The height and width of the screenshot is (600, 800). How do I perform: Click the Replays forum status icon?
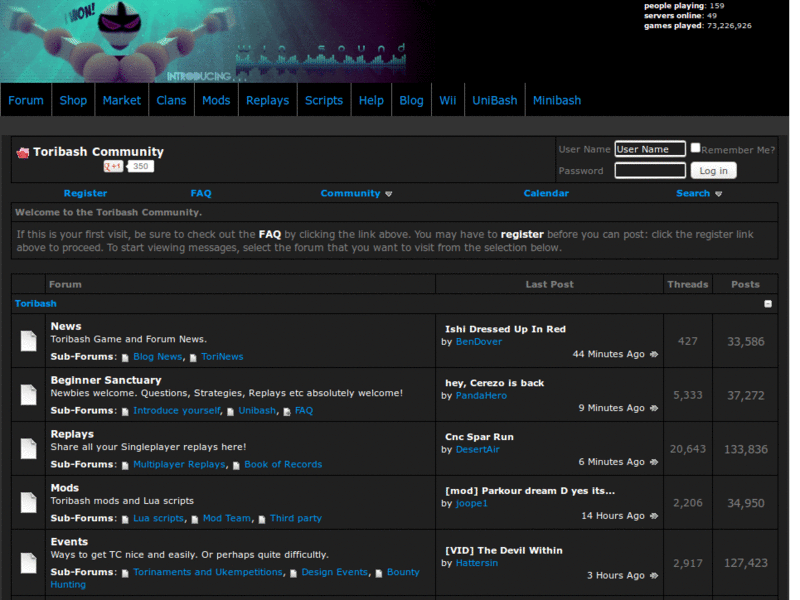click(x=29, y=448)
